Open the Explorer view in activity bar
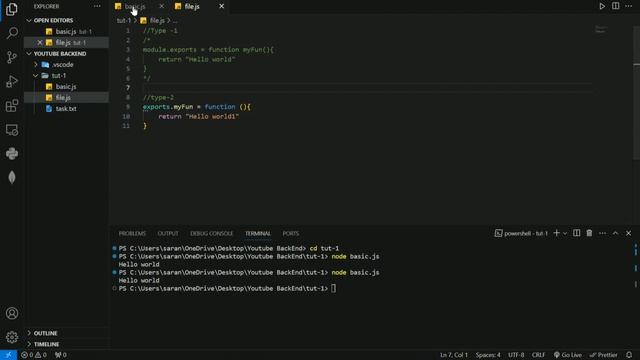 coord(12,9)
